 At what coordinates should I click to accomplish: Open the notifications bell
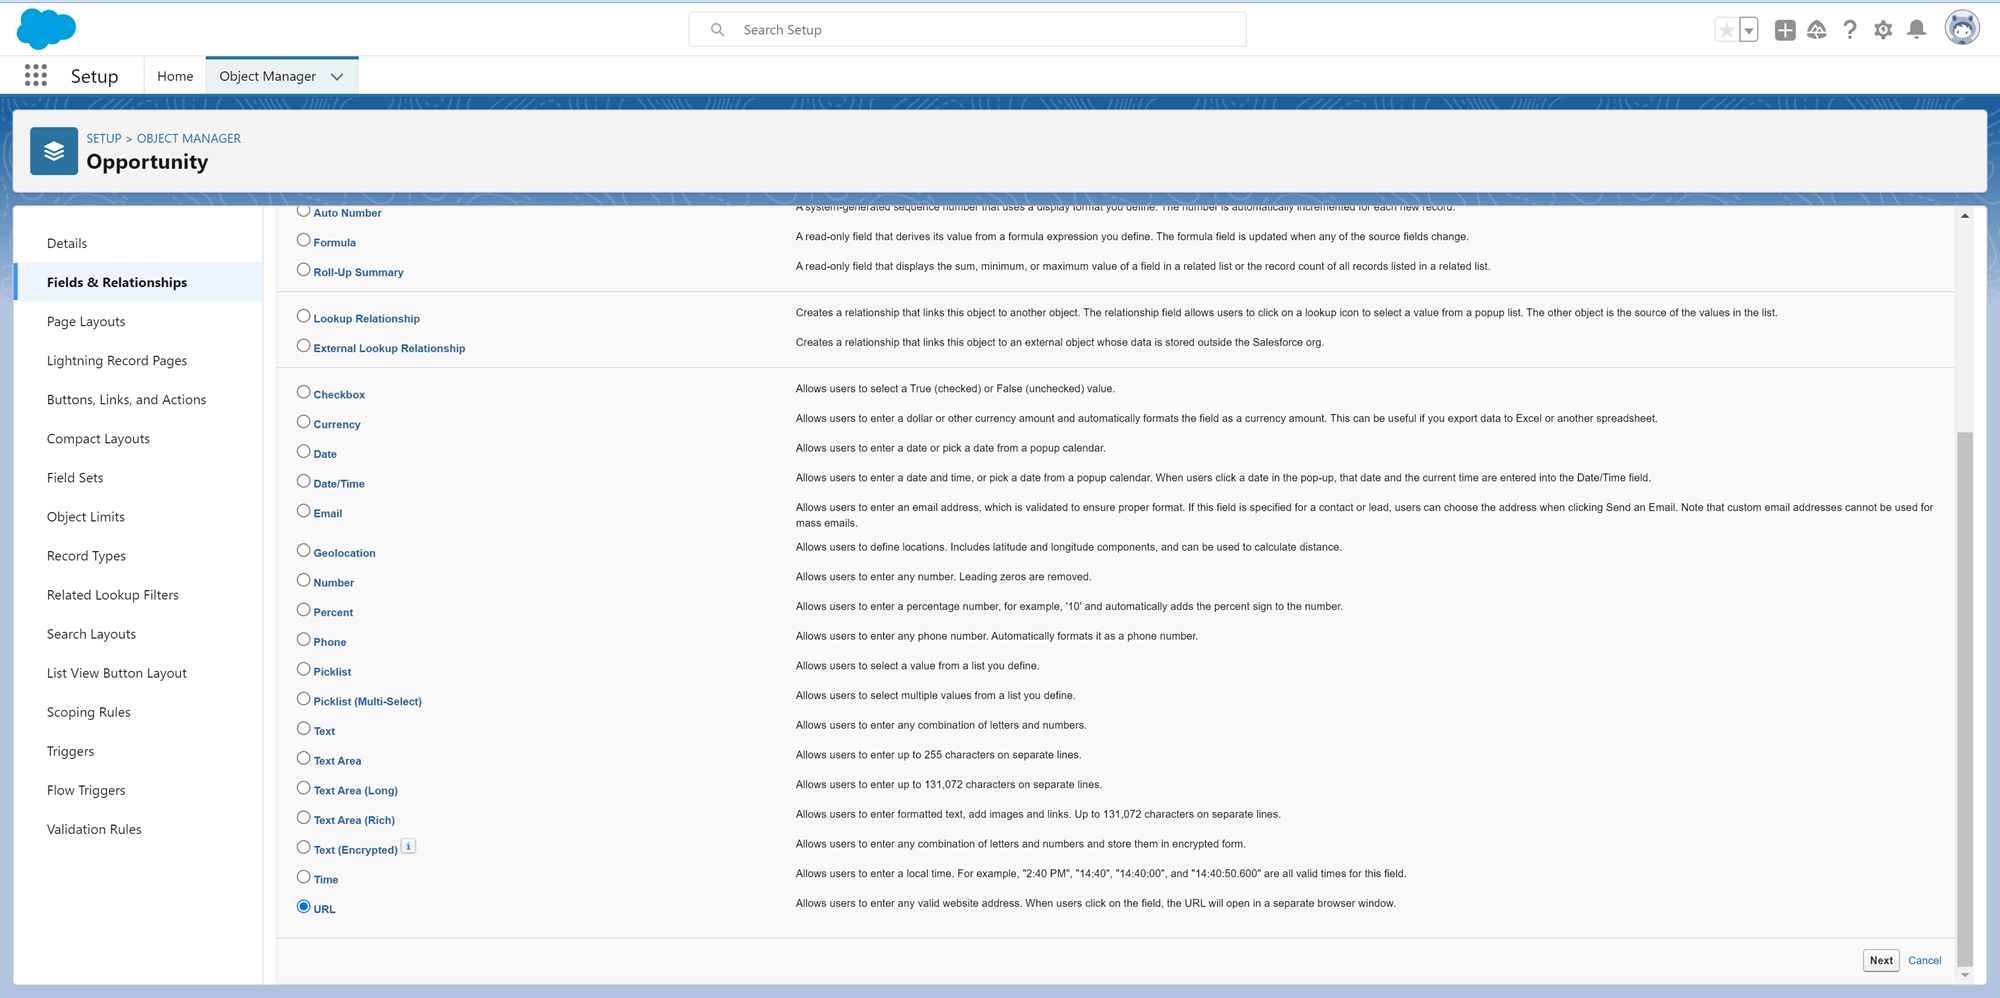click(x=1916, y=30)
